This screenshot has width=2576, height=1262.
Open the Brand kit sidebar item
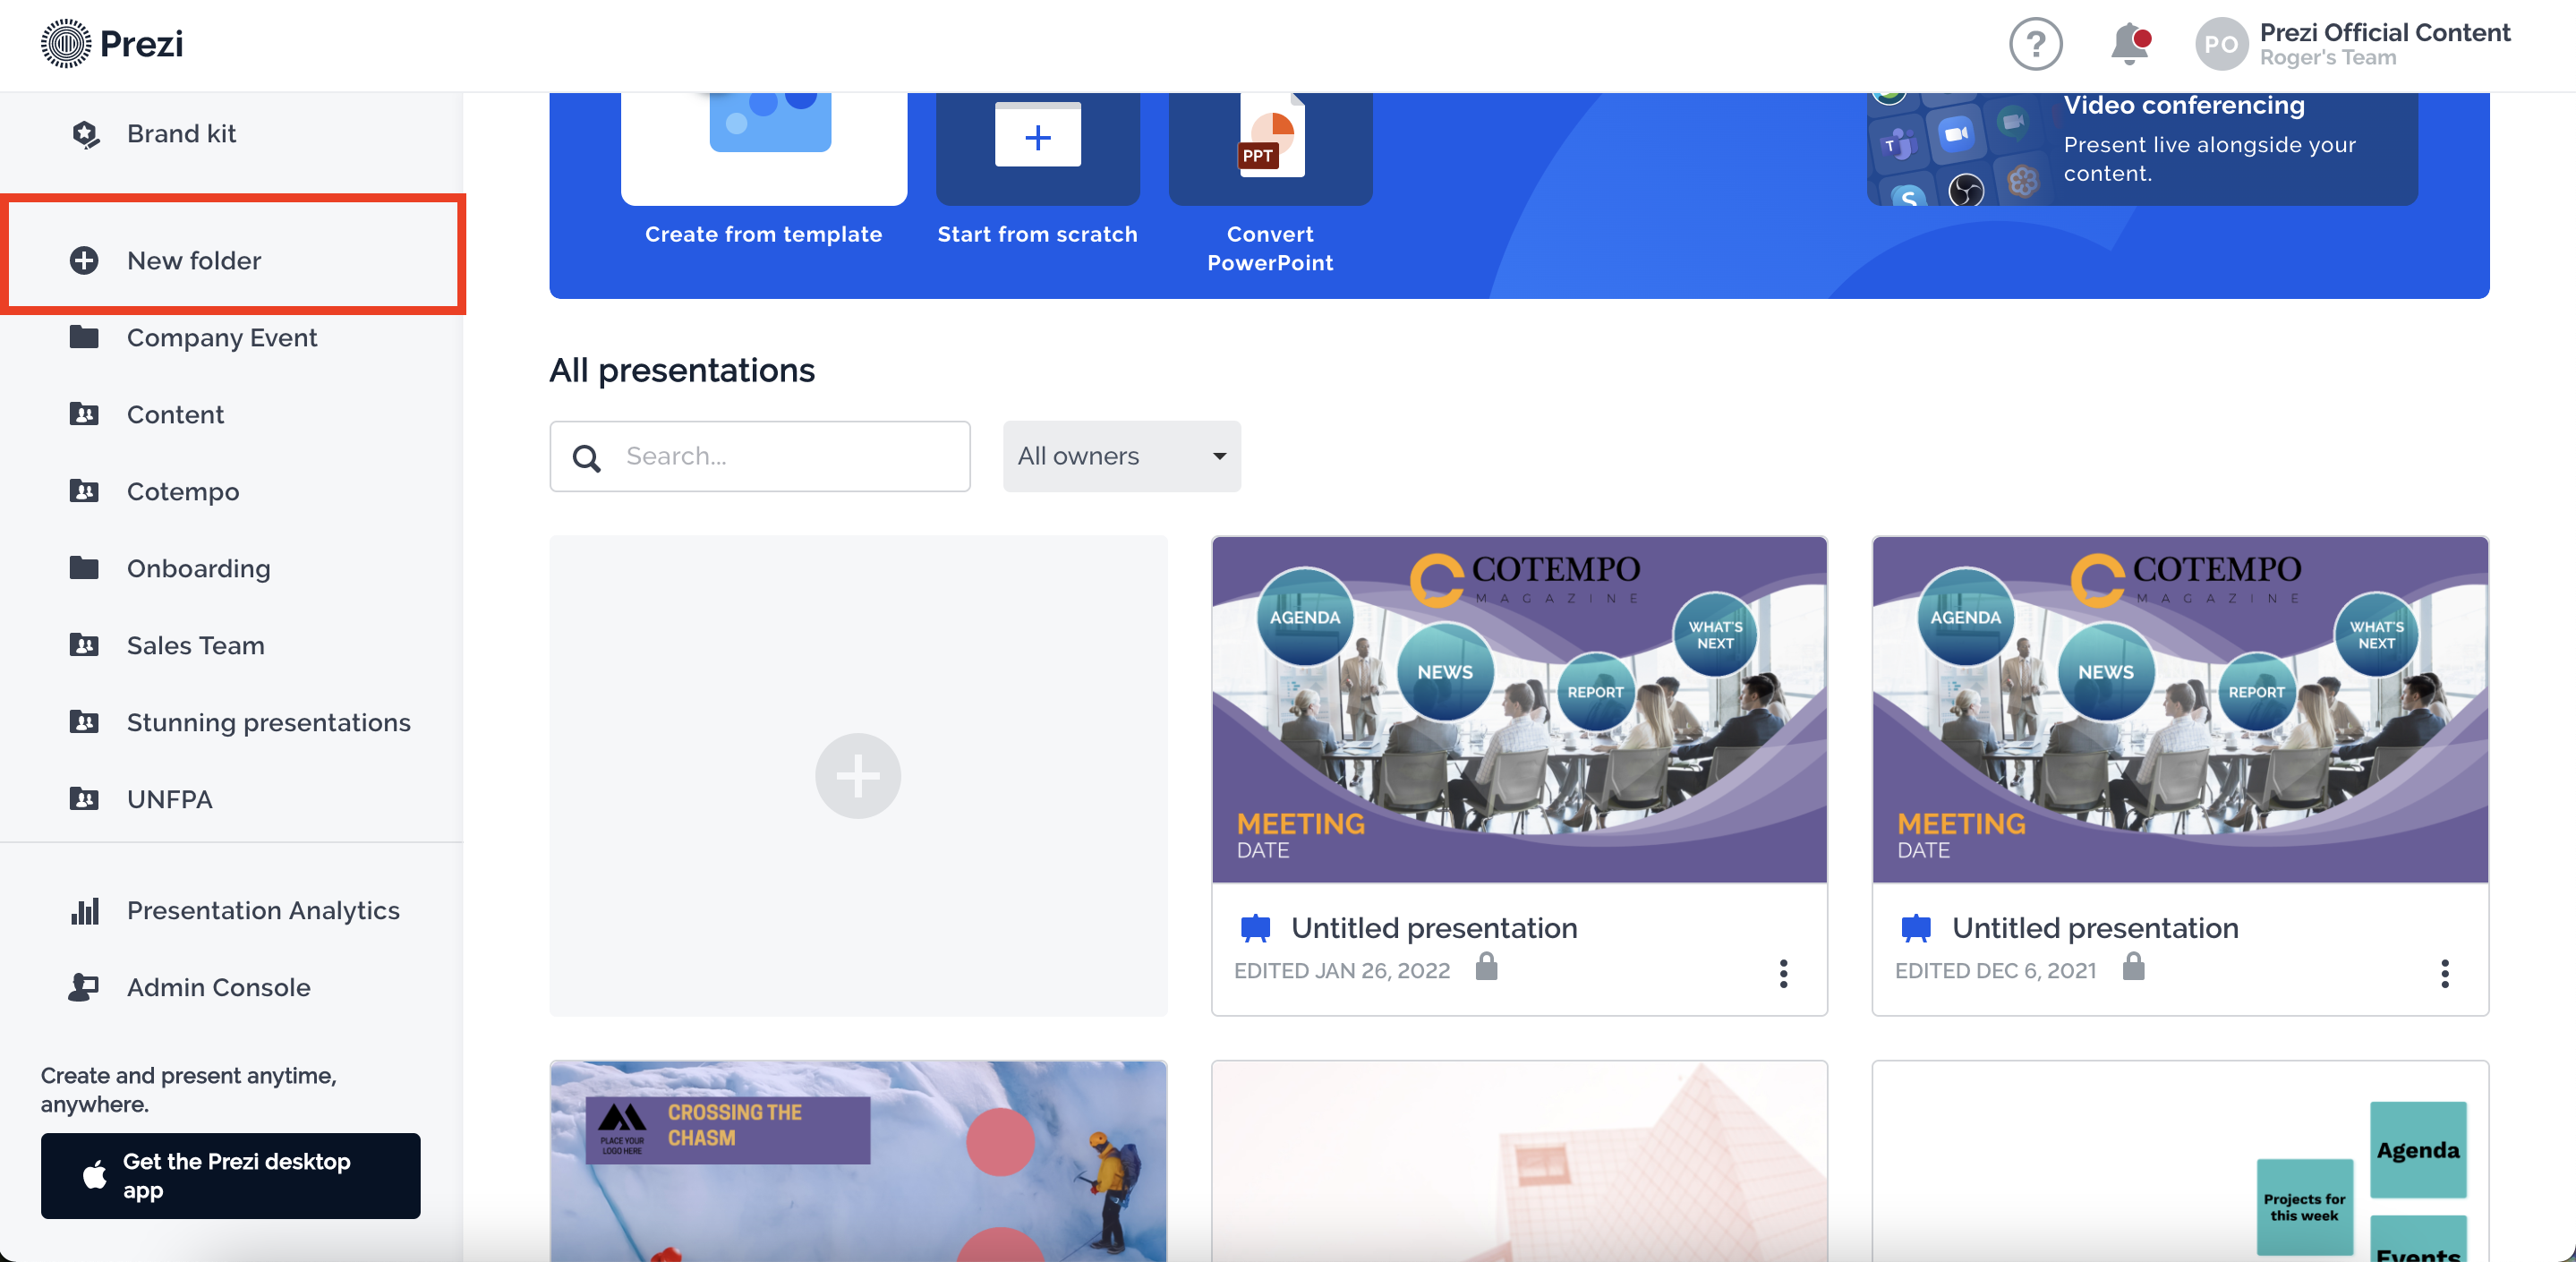pyautogui.click(x=180, y=134)
